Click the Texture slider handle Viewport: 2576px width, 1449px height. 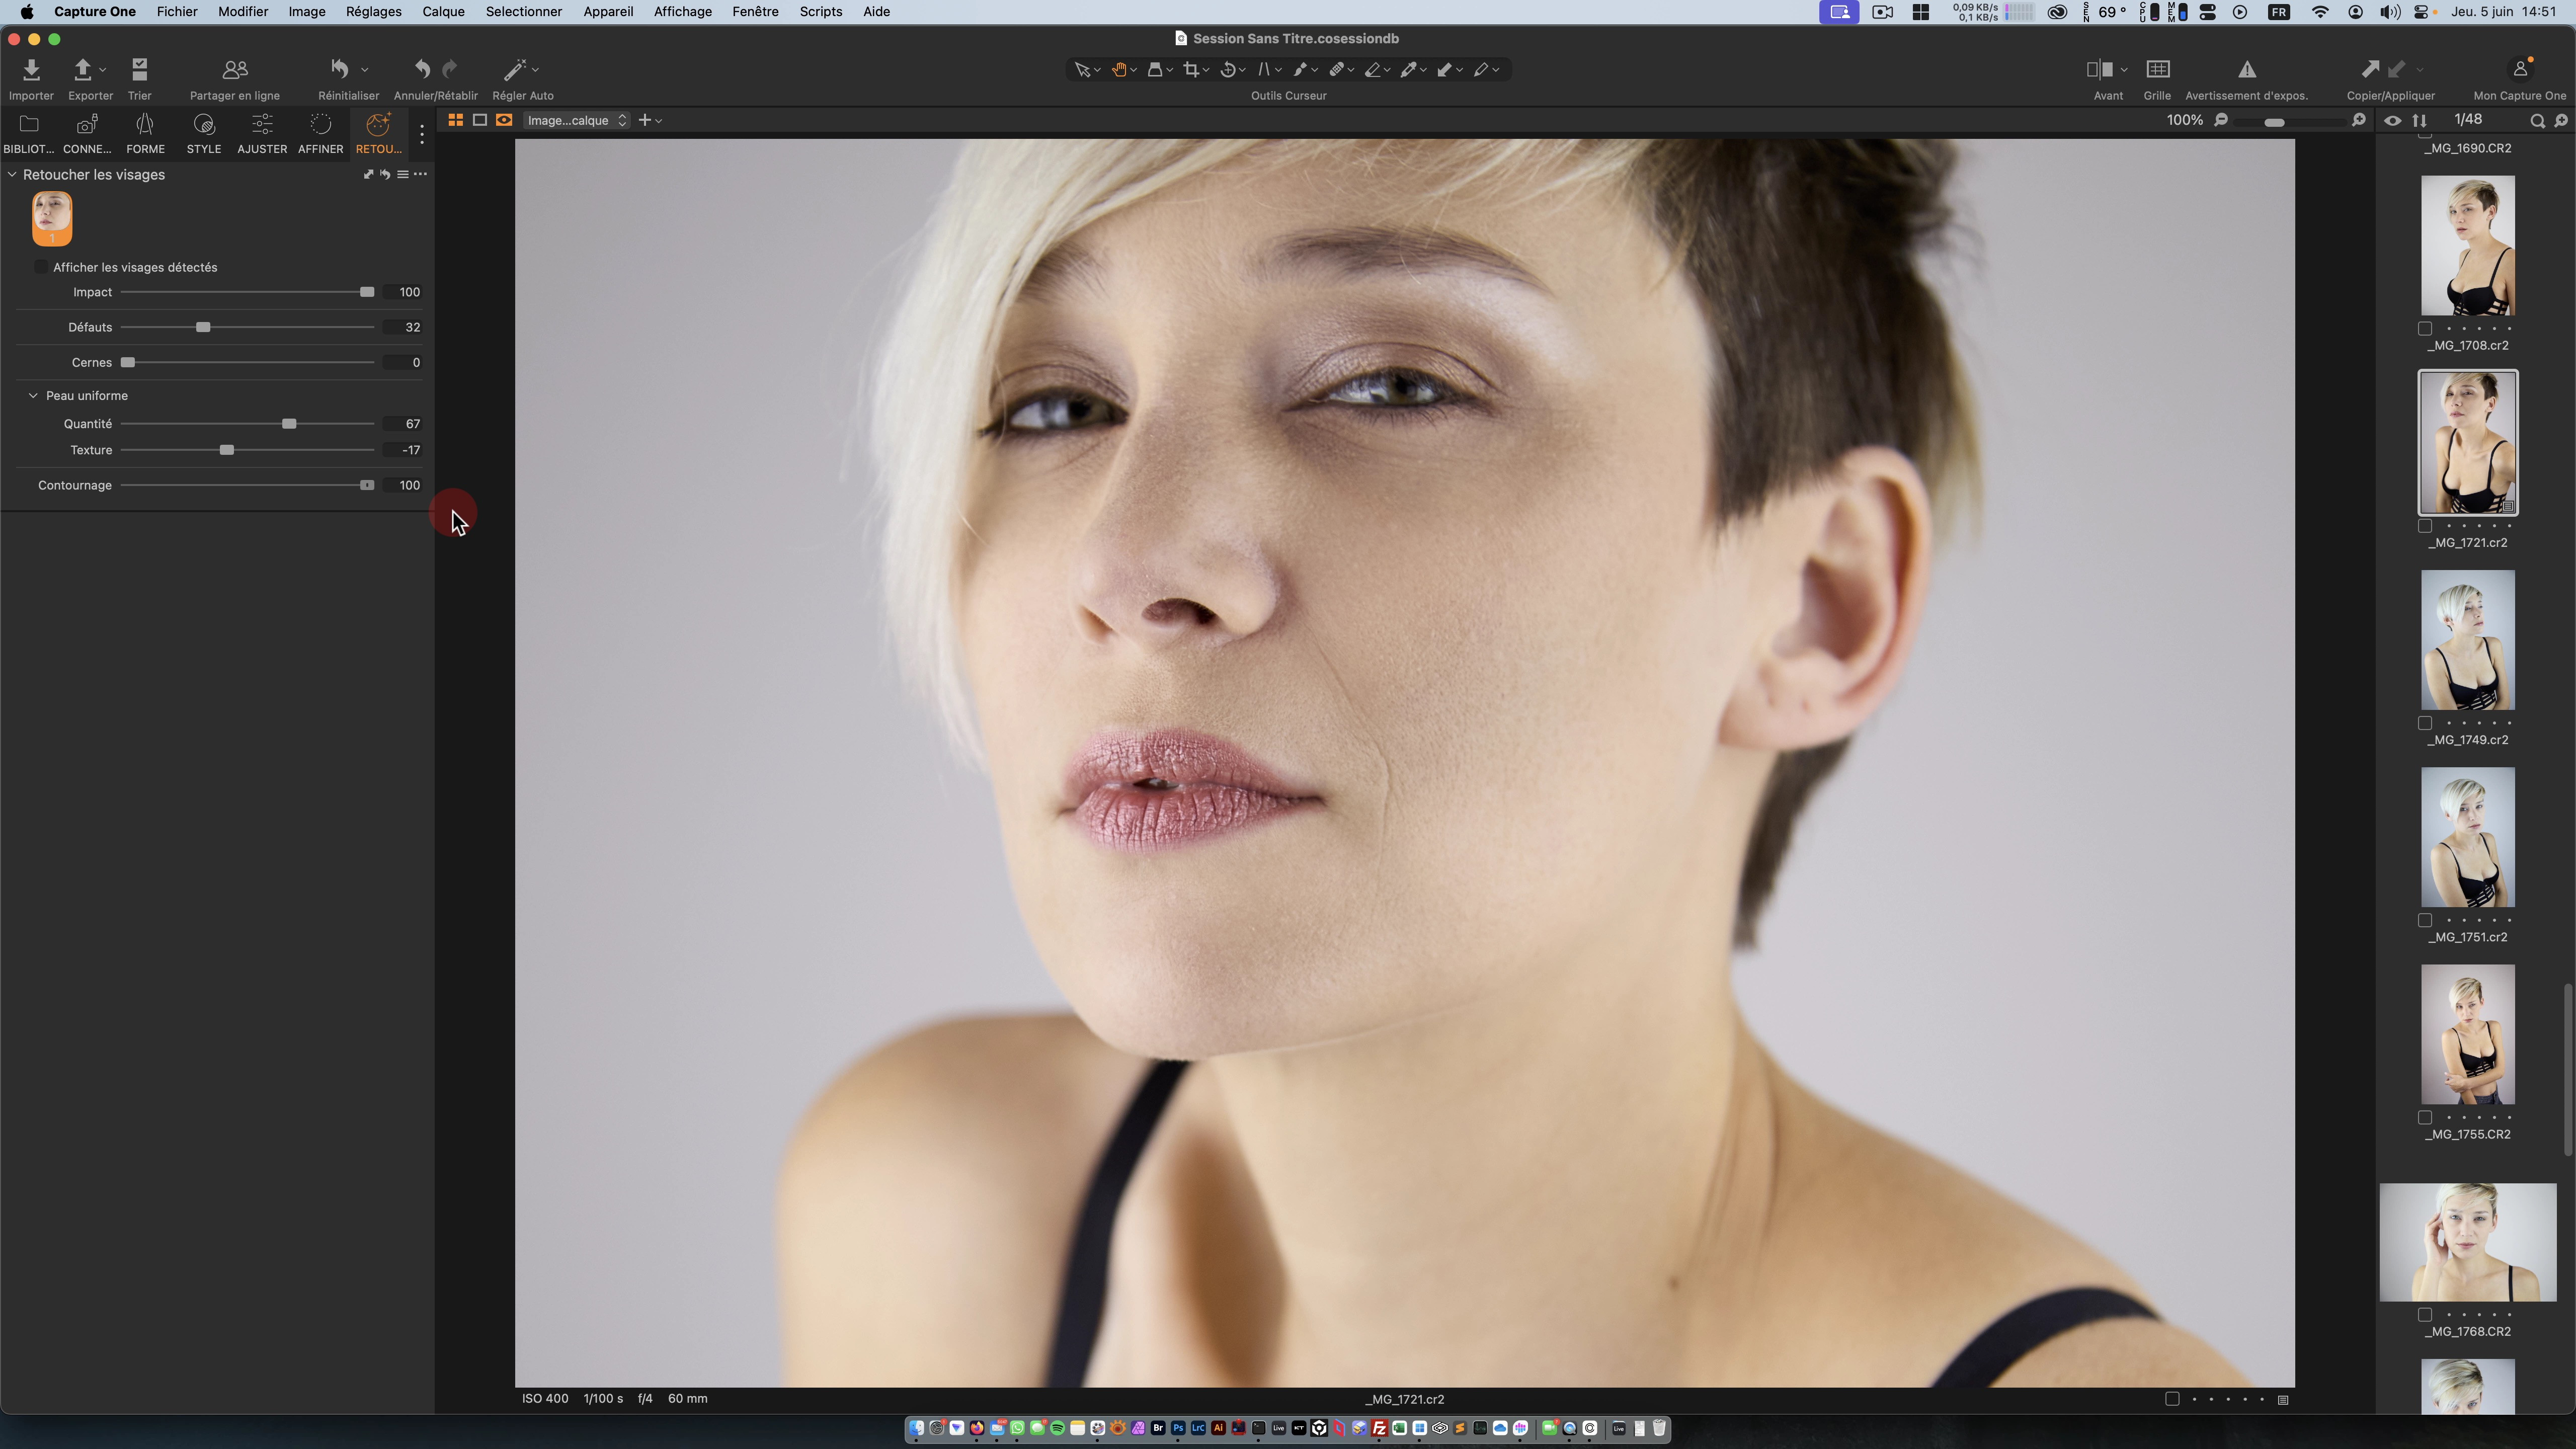pos(227,450)
